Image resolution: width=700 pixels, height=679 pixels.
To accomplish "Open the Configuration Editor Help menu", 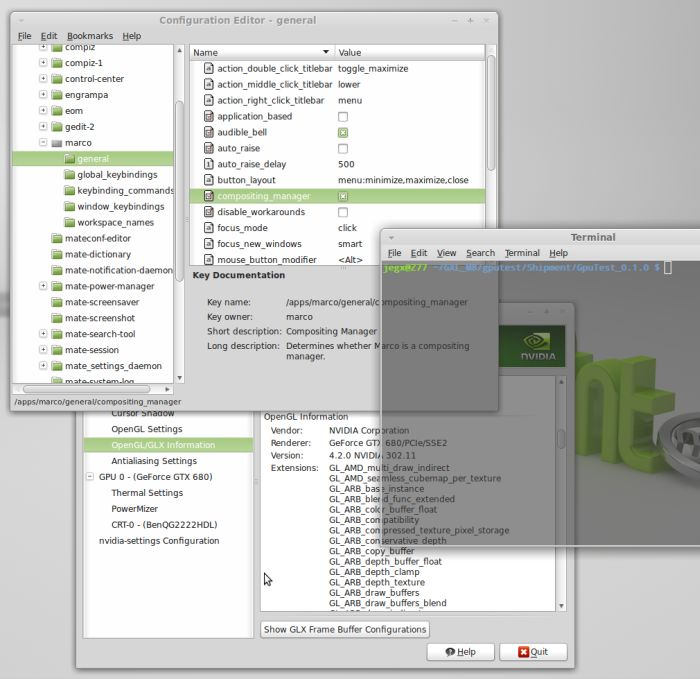I will [x=132, y=36].
